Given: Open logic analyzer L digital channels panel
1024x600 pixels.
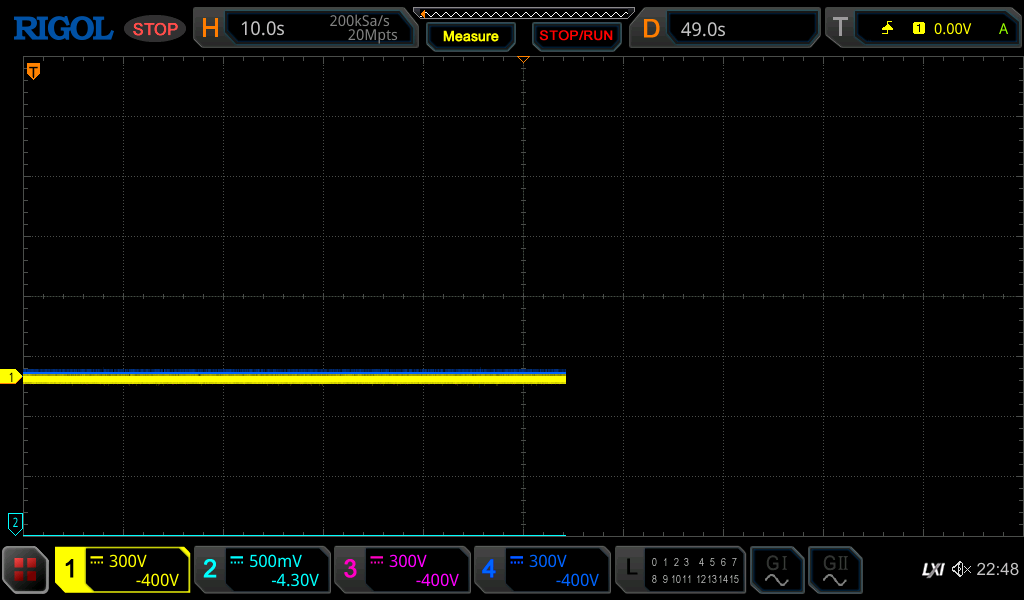Looking at the screenshot, I should pyautogui.click(x=680, y=570).
